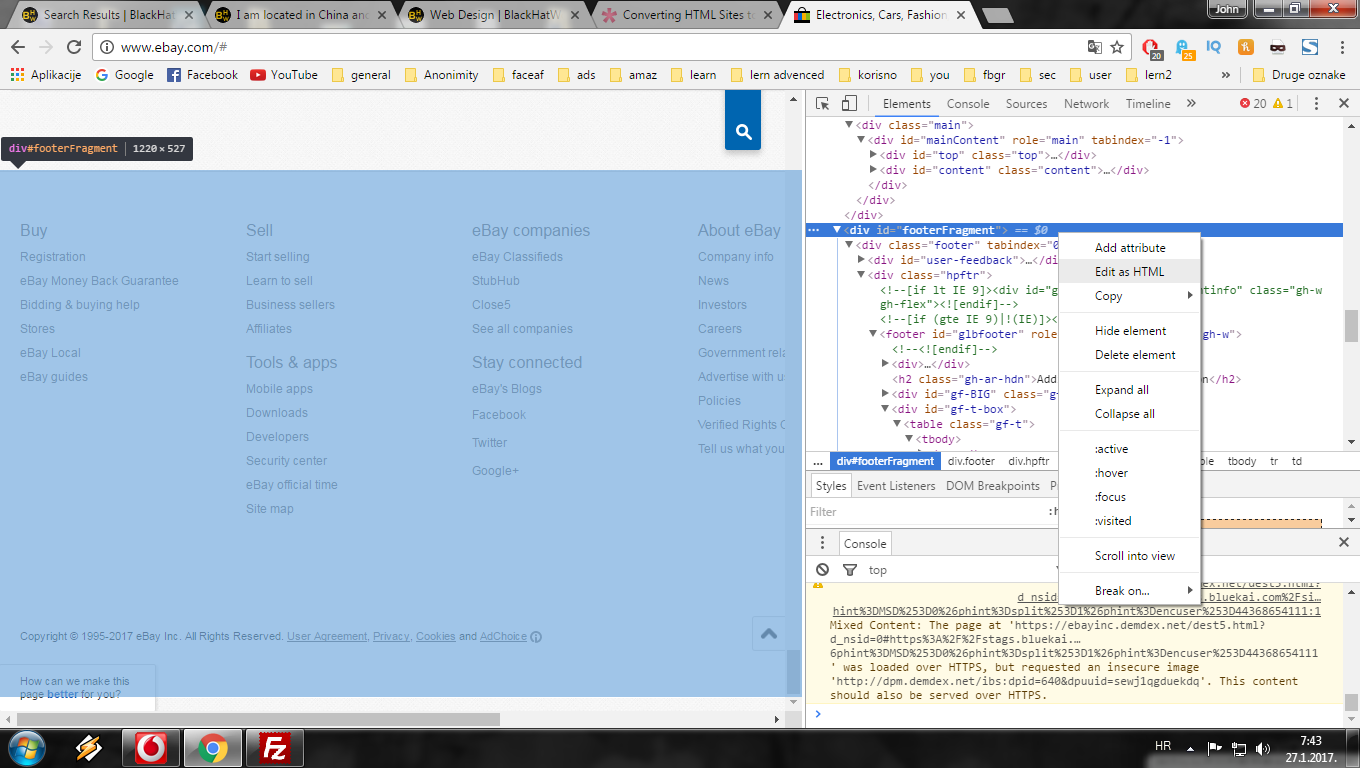The width and height of the screenshot is (1360, 768).
Task: Open the eBay Money Back Guarantee link
Action: (x=99, y=281)
